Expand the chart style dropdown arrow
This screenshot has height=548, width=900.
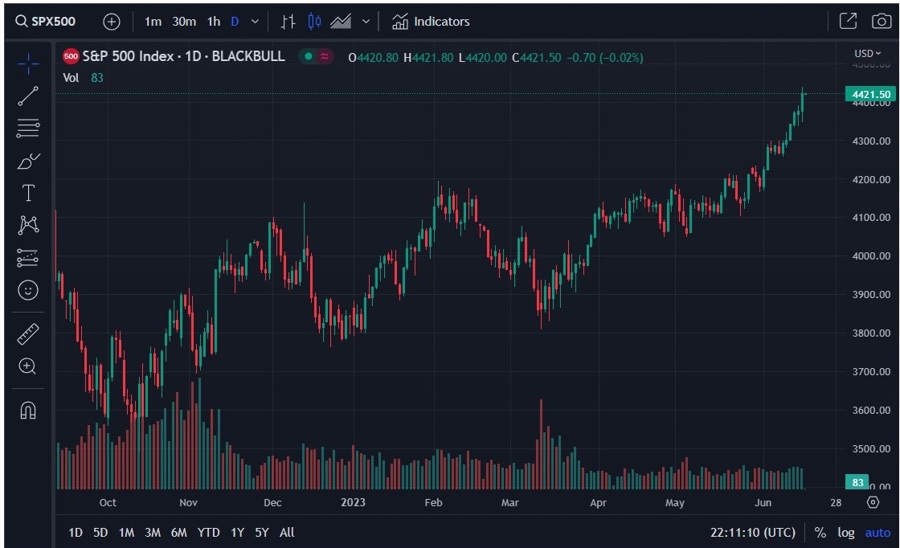[x=366, y=21]
